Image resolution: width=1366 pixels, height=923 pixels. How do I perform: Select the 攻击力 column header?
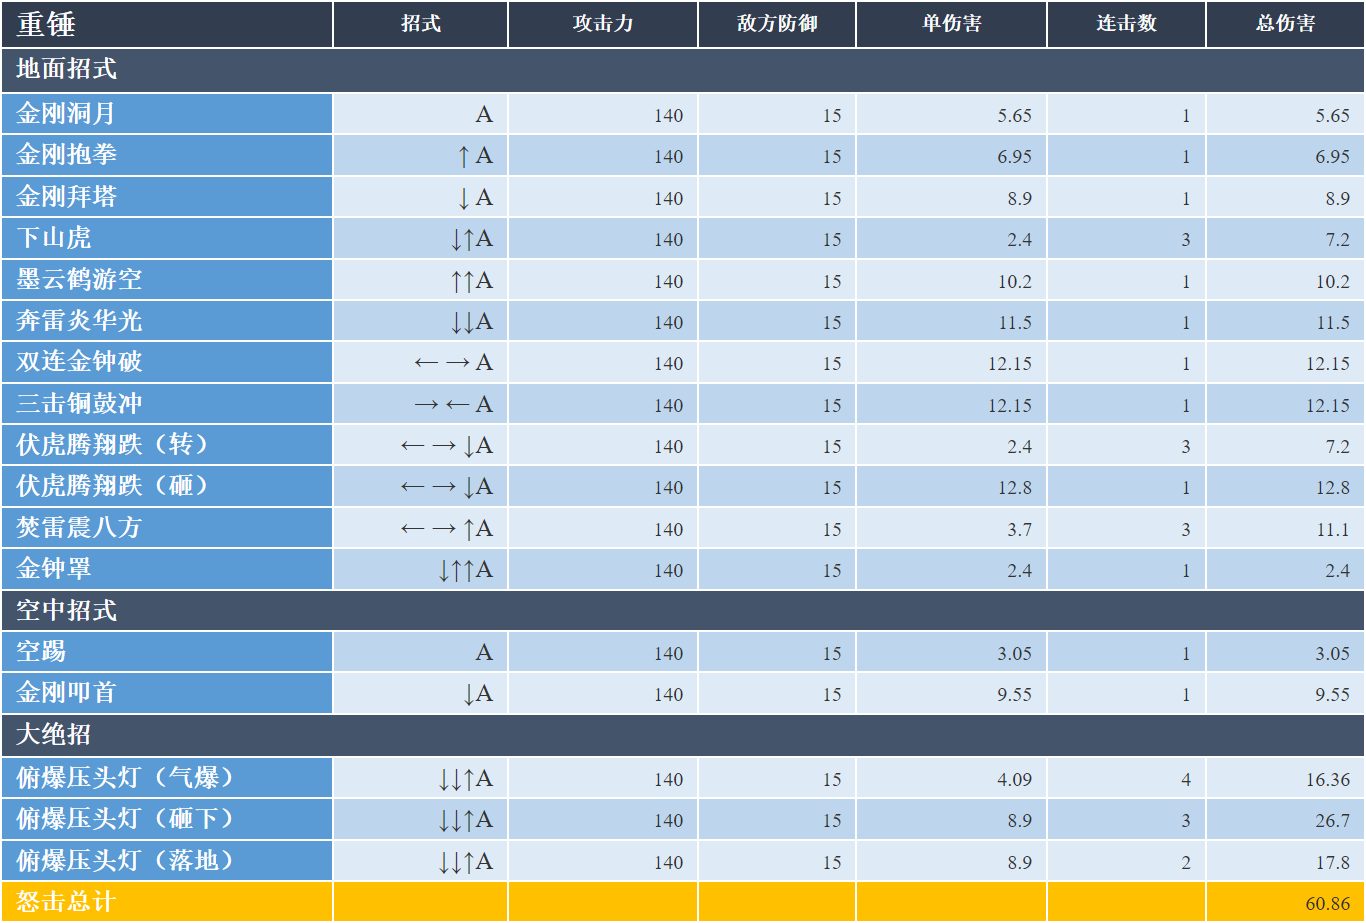point(603,24)
